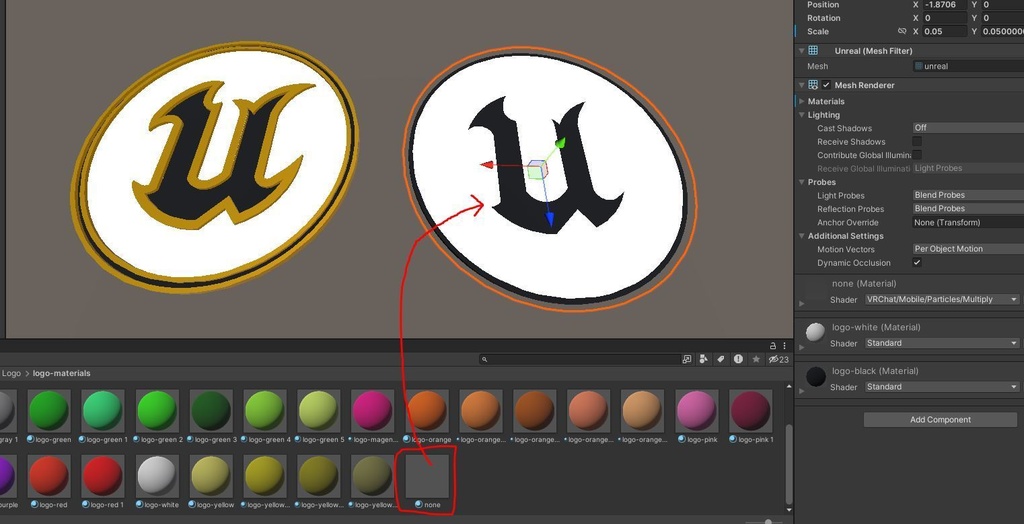Click the blue Z-axis gizmo arrow
1024x524 pixels.
pyautogui.click(x=549, y=218)
